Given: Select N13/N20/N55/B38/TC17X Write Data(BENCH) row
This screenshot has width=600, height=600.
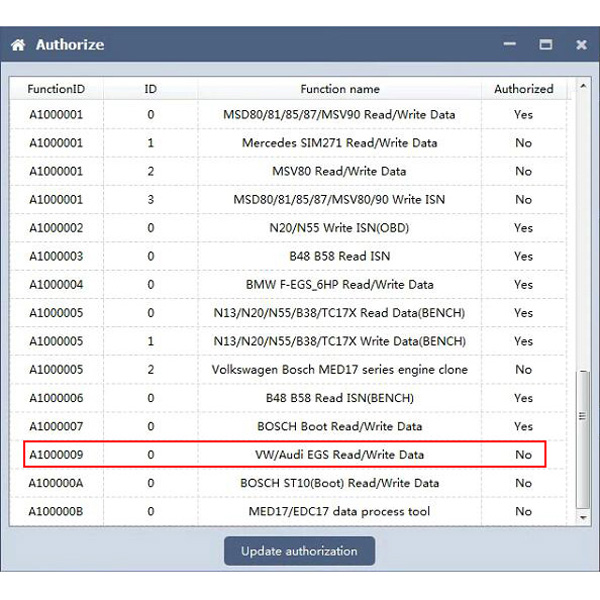Looking at the screenshot, I should pos(288,341).
